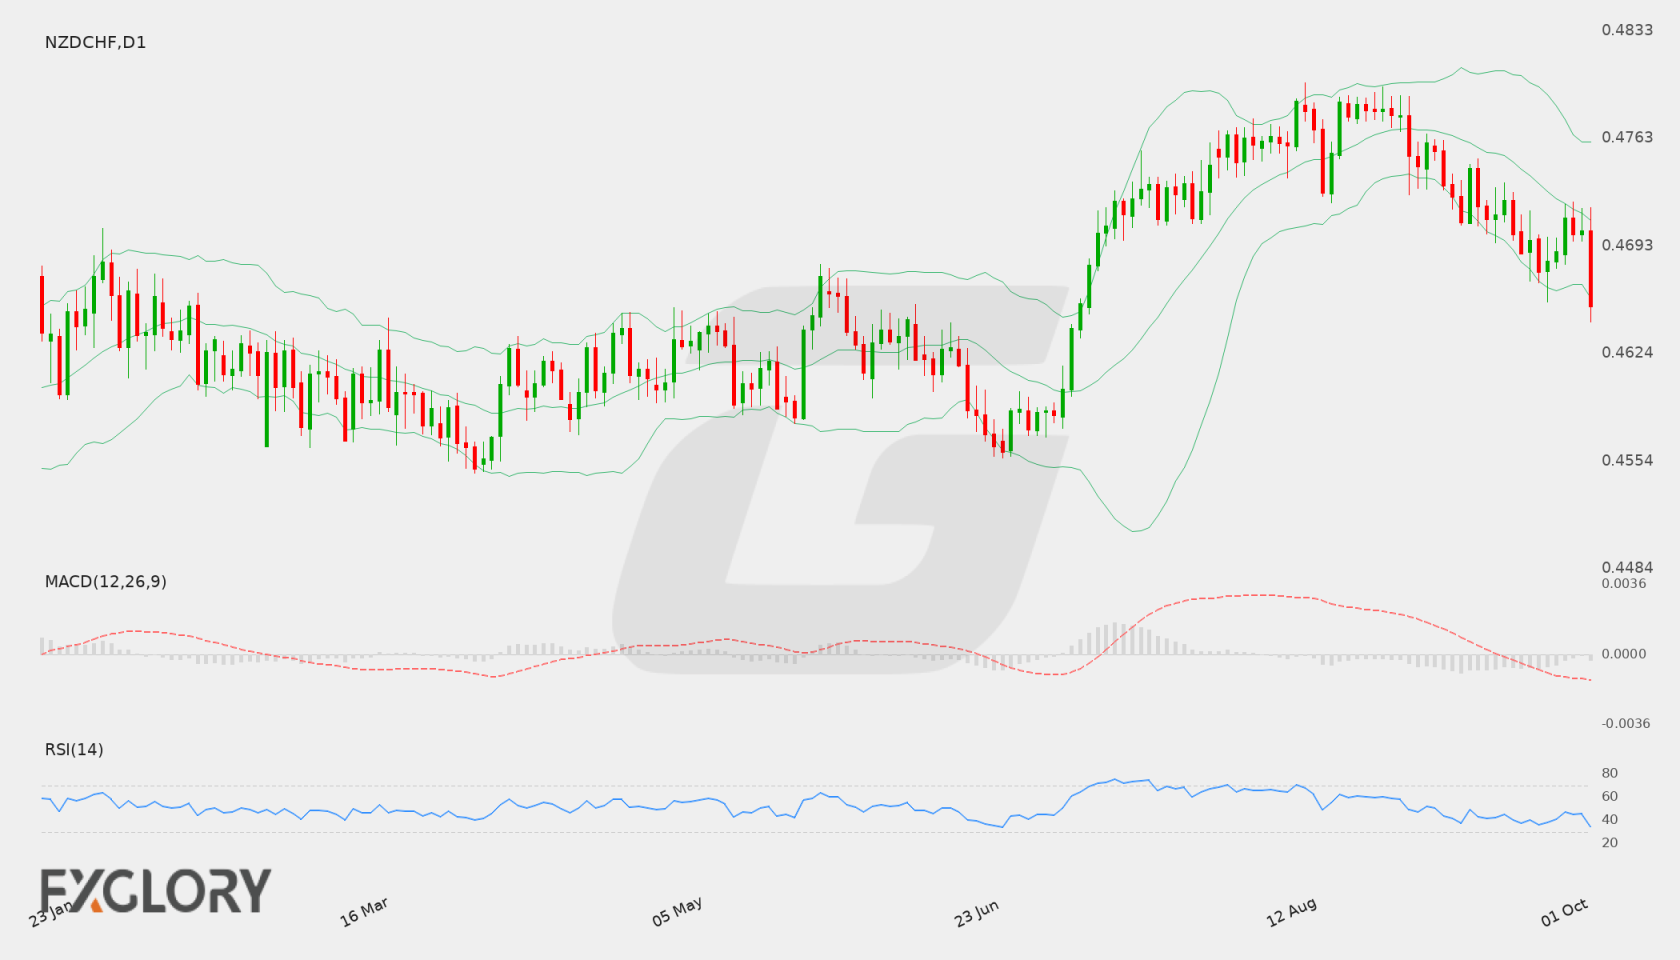The height and width of the screenshot is (960, 1680).
Task: Click the 16 Mar date label
Action: click(364, 912)
